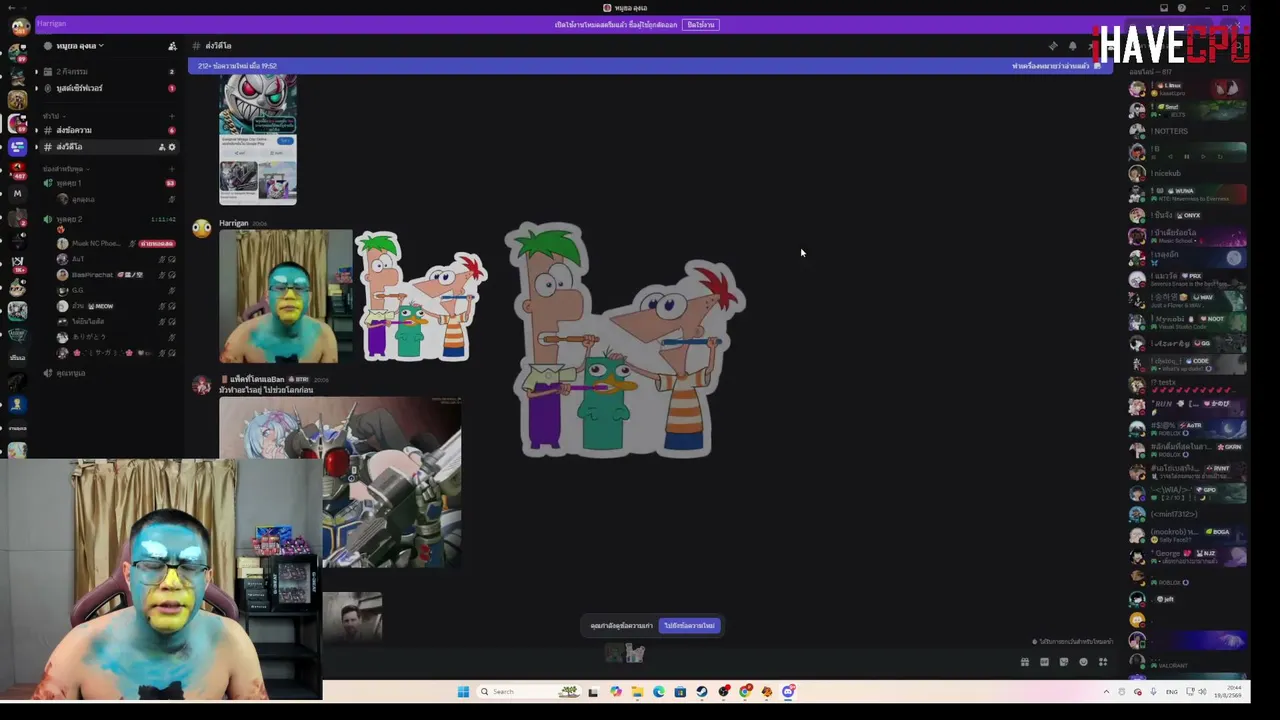Open File Explorer from the taskbar
This screenshot has height=720, width=1280.
click(637, 692)
